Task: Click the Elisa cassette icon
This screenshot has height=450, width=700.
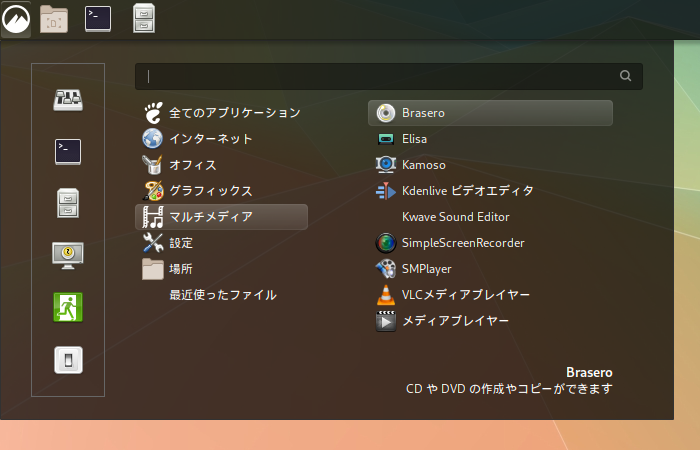Action: pyautogui.click(x=386, y=139)
